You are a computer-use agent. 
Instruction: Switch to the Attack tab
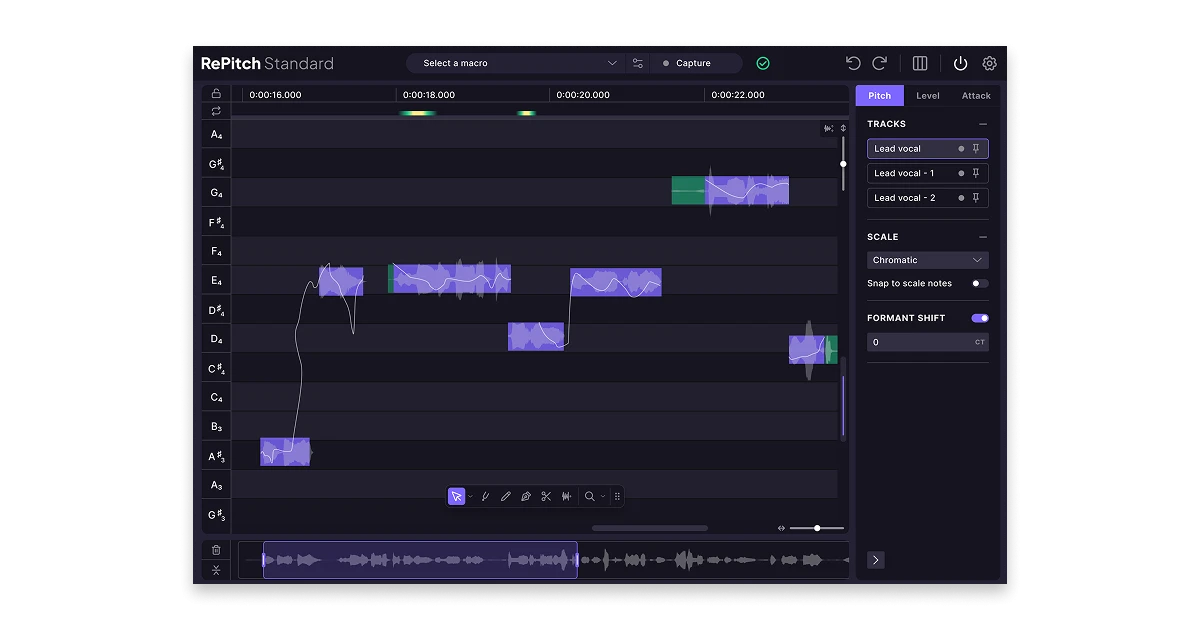coord(975,96)
